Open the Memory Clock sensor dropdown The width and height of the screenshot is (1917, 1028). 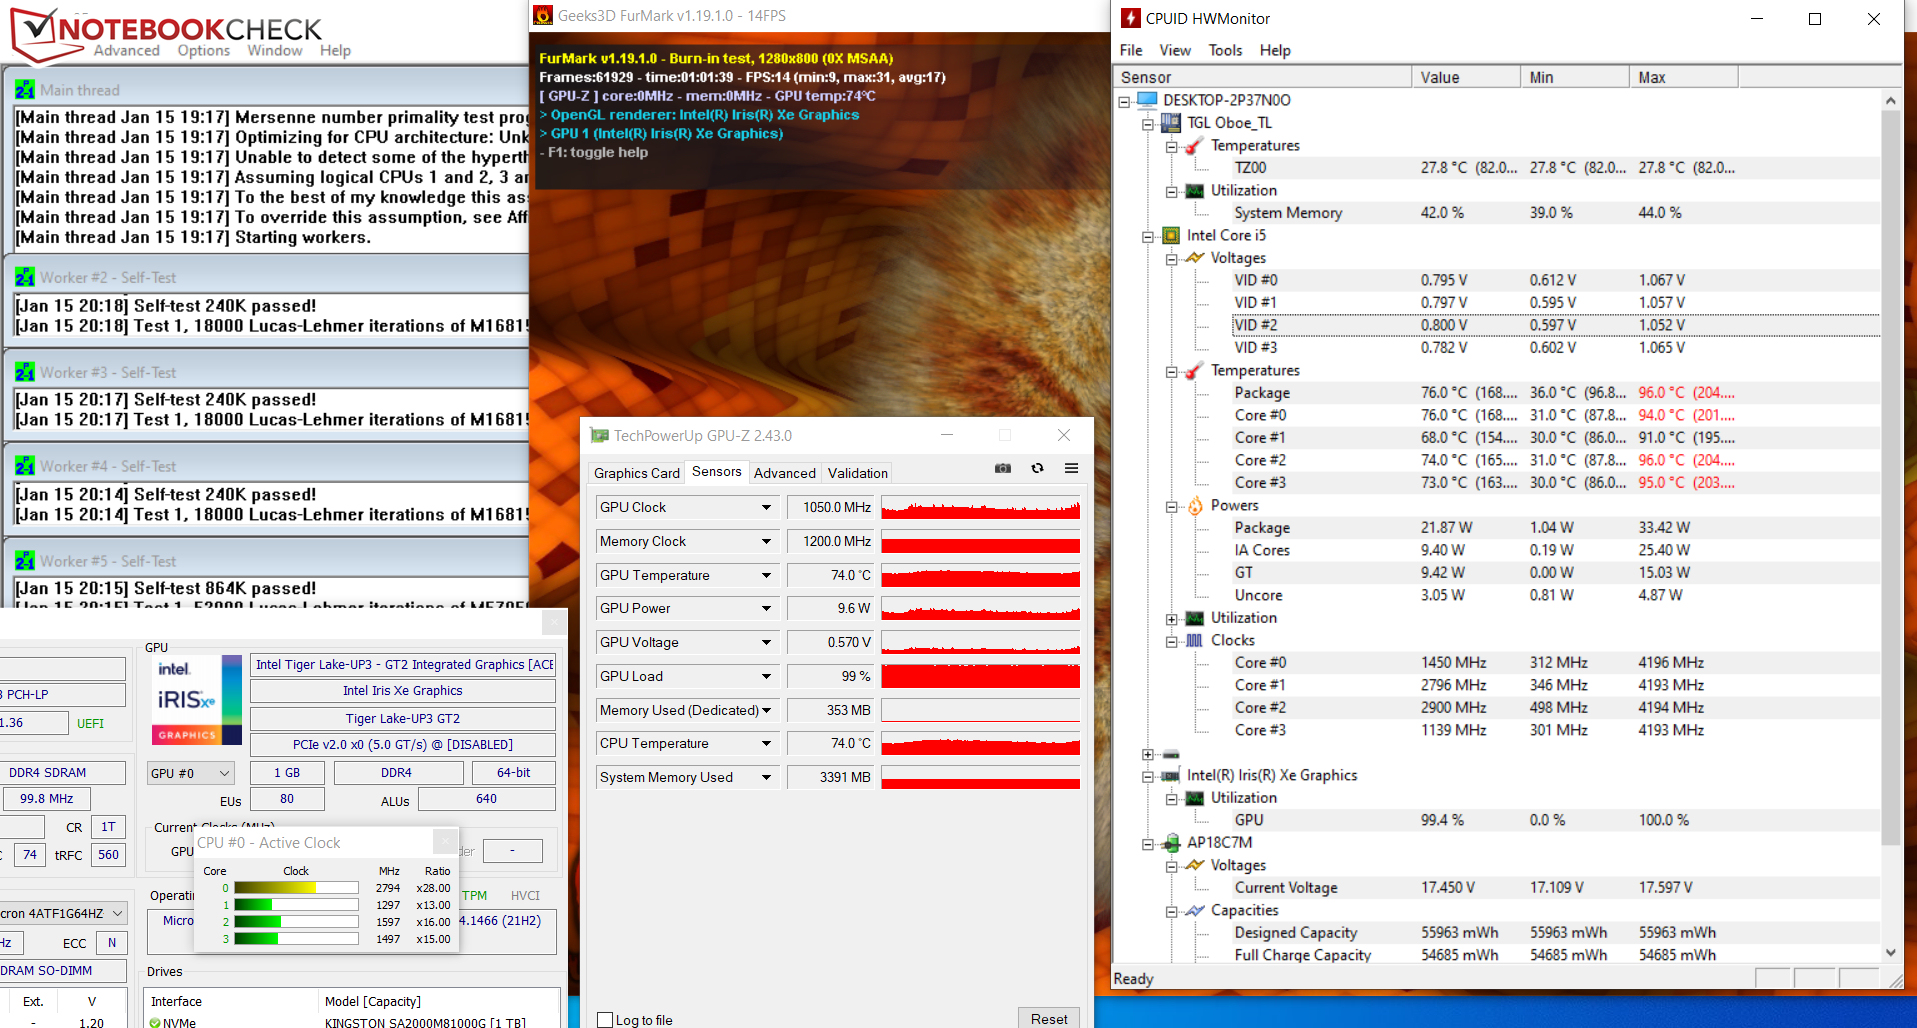click(767, 542)
